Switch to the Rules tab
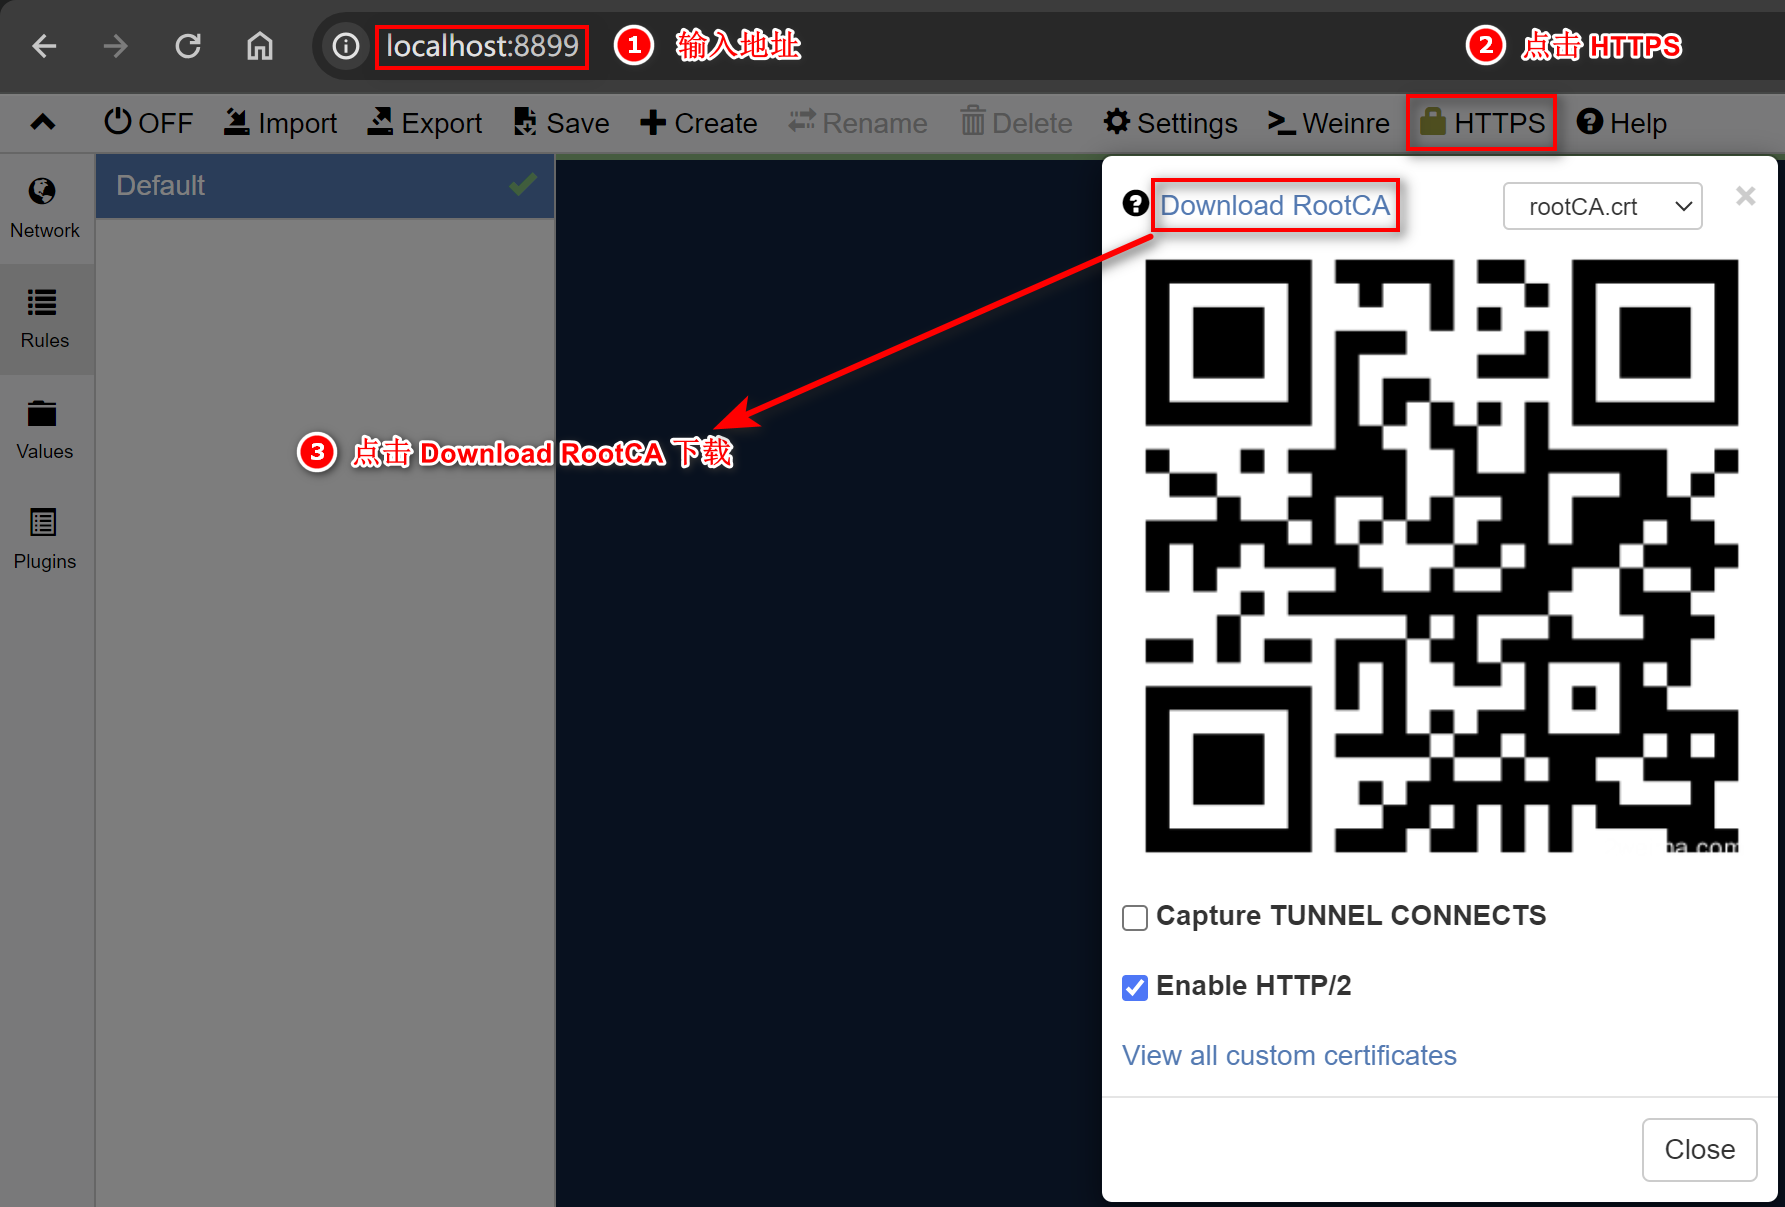Viewport: 1785px width, 1207px height. [45, 318]
